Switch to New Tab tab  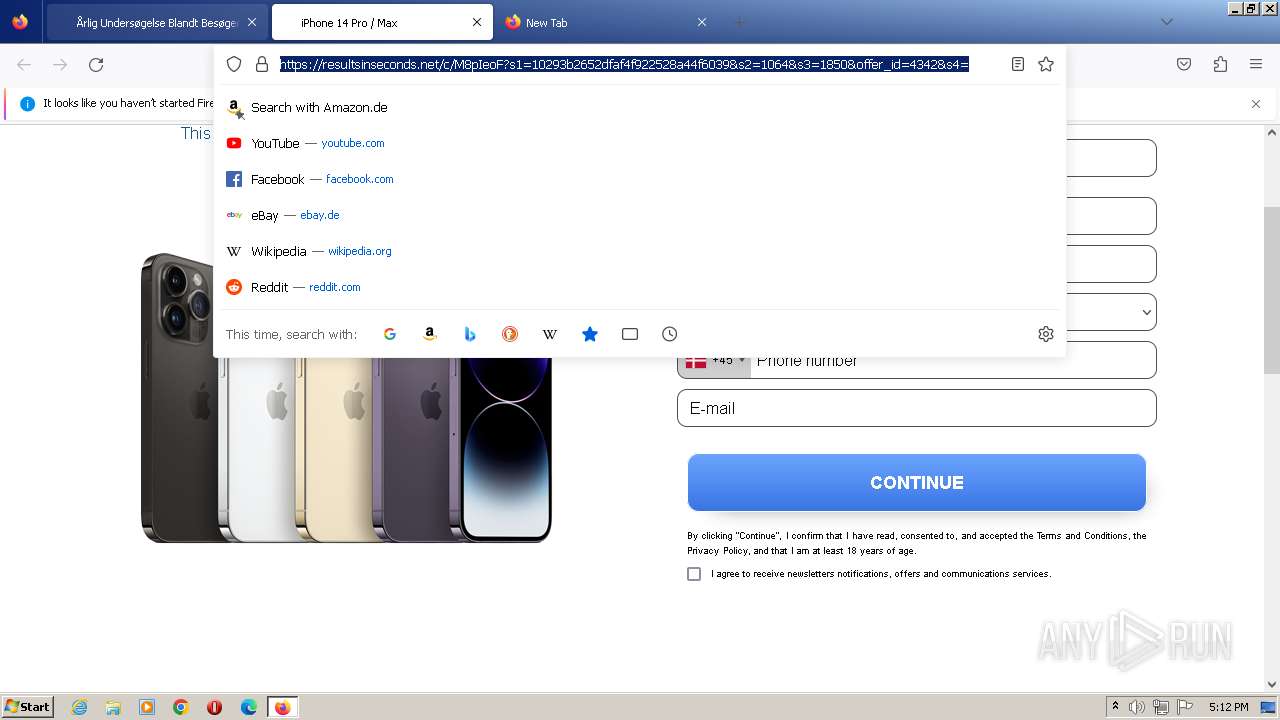(x=607, y=22)
